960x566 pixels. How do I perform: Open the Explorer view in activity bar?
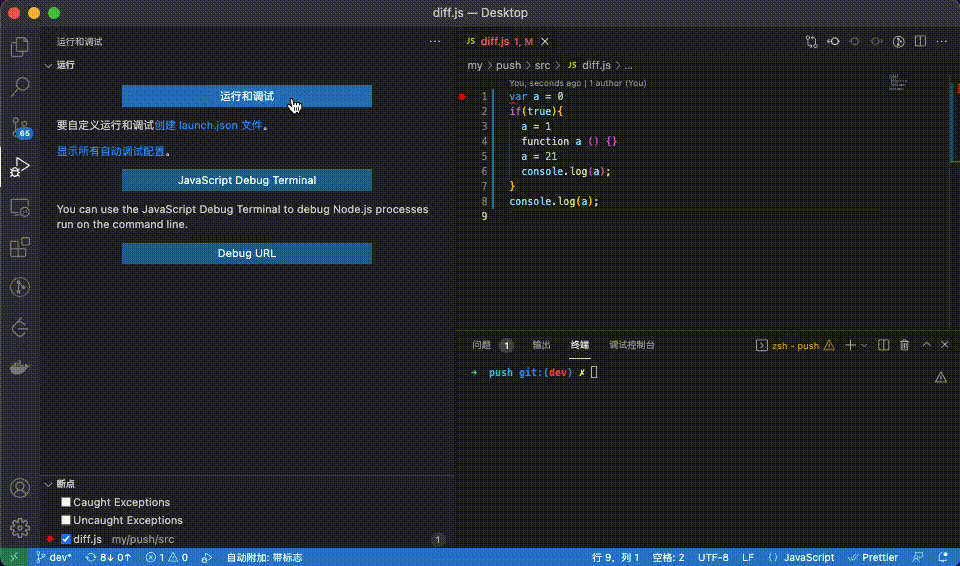[x=20, y=47]
